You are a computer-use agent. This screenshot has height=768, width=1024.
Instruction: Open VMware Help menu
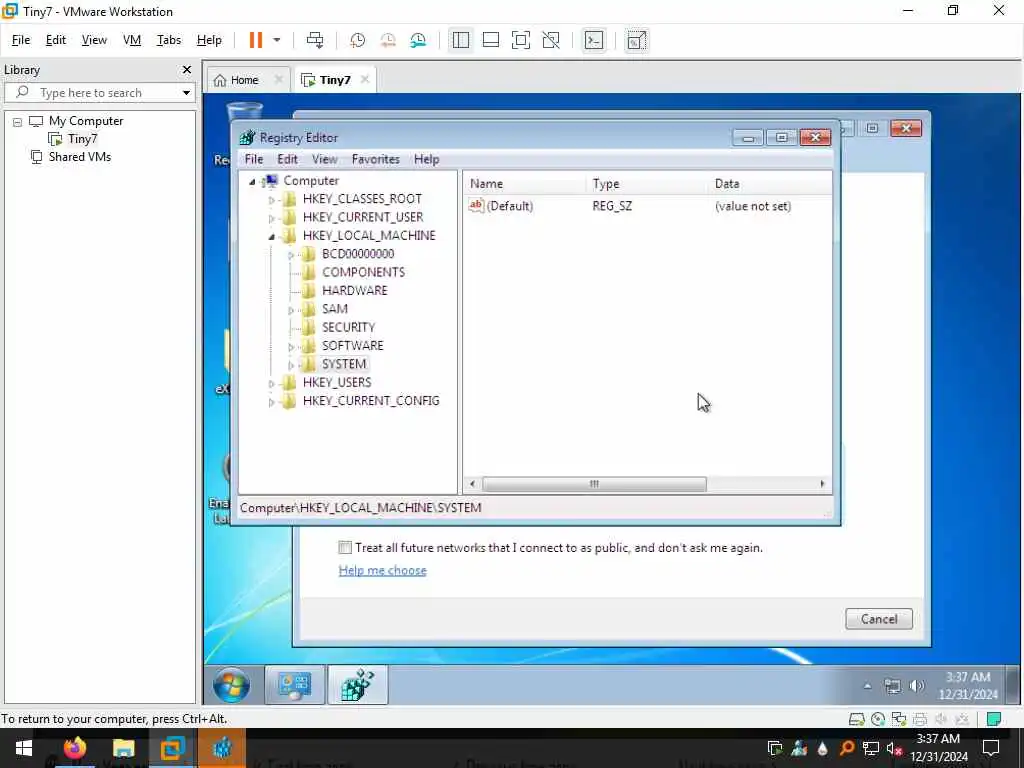[209, 40]
